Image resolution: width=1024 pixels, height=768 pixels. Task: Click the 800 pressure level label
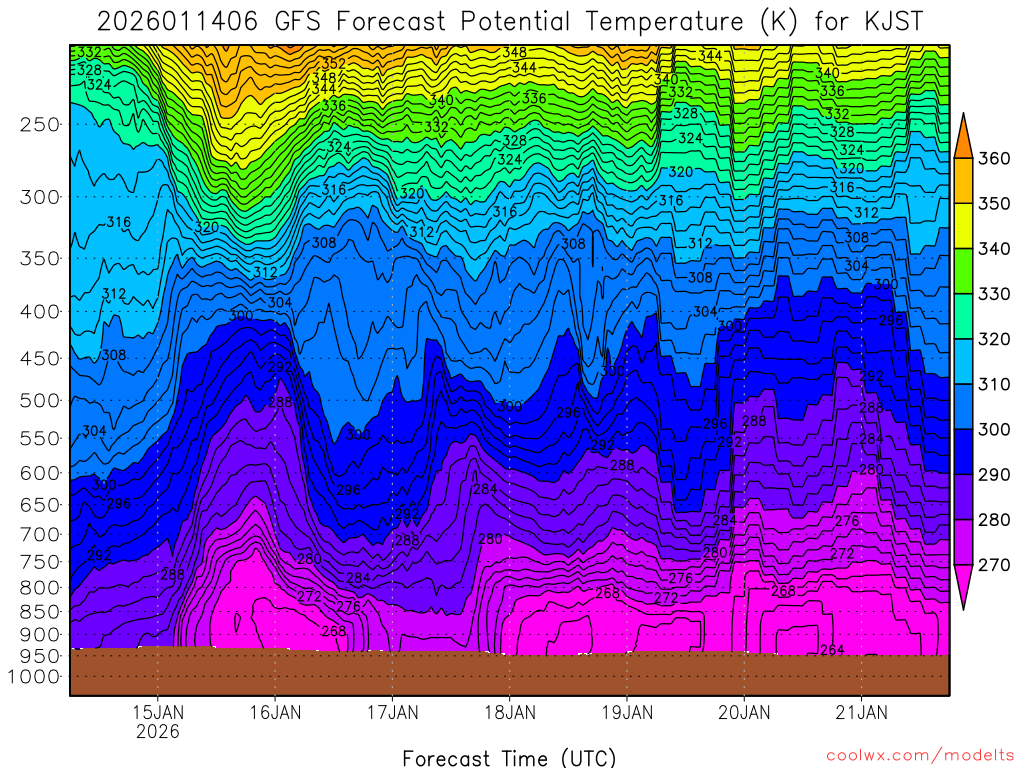(40, 587)
